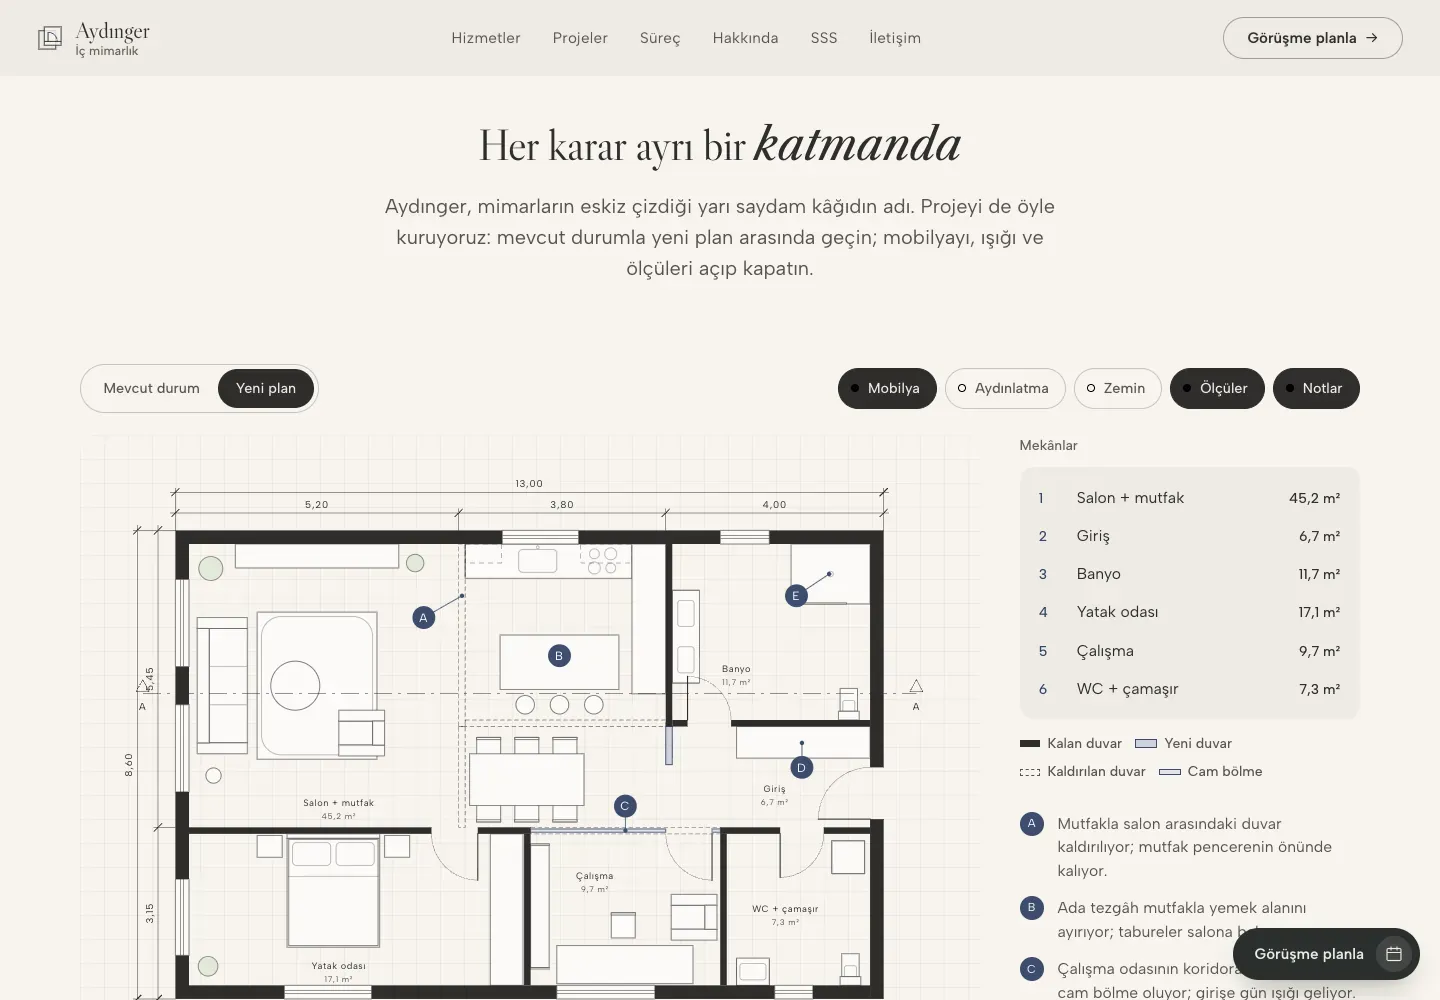The height and width of the screenshot is (1000, 1440).
Task: Click the Yatak odası label on the plan
Action: tap(338, 966)
